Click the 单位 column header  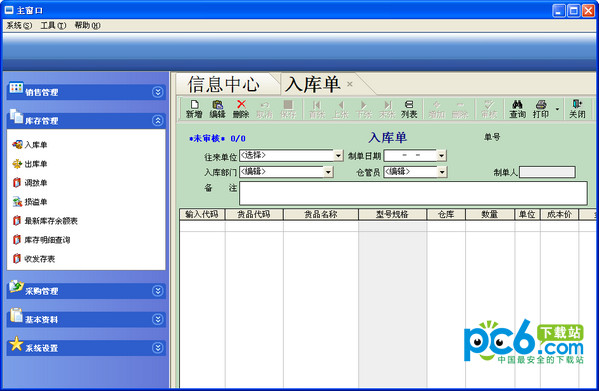(527, 214)
